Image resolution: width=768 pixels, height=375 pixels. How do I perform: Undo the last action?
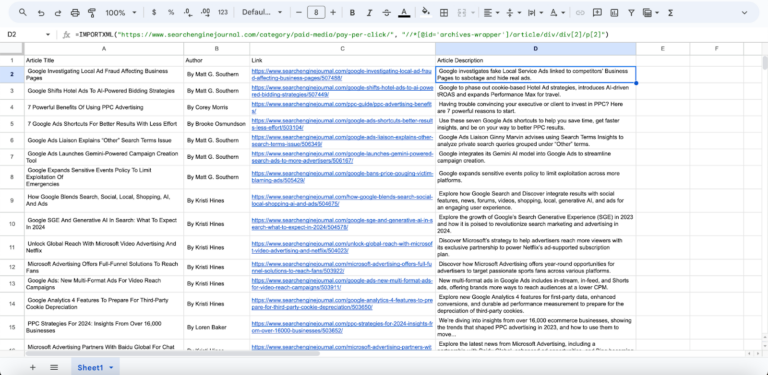point(41,13)
